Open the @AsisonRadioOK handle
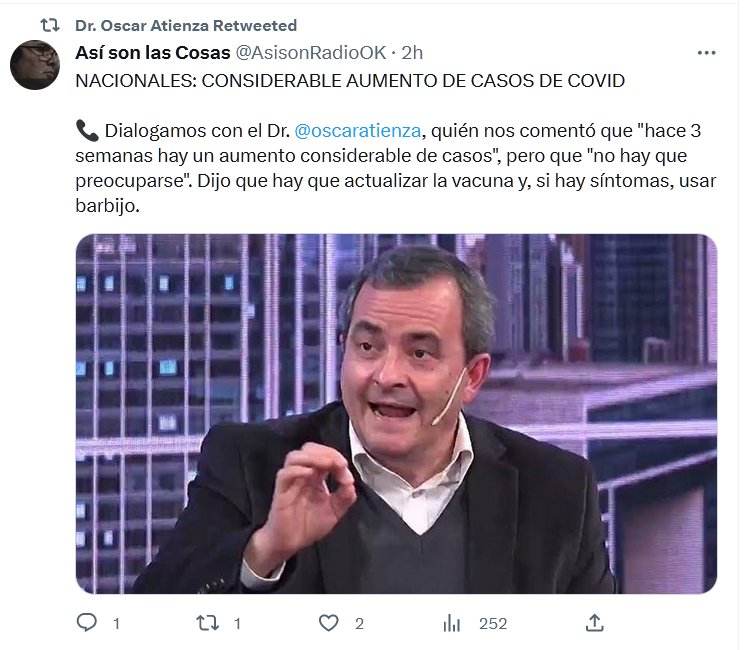 [x=311, y=53]
